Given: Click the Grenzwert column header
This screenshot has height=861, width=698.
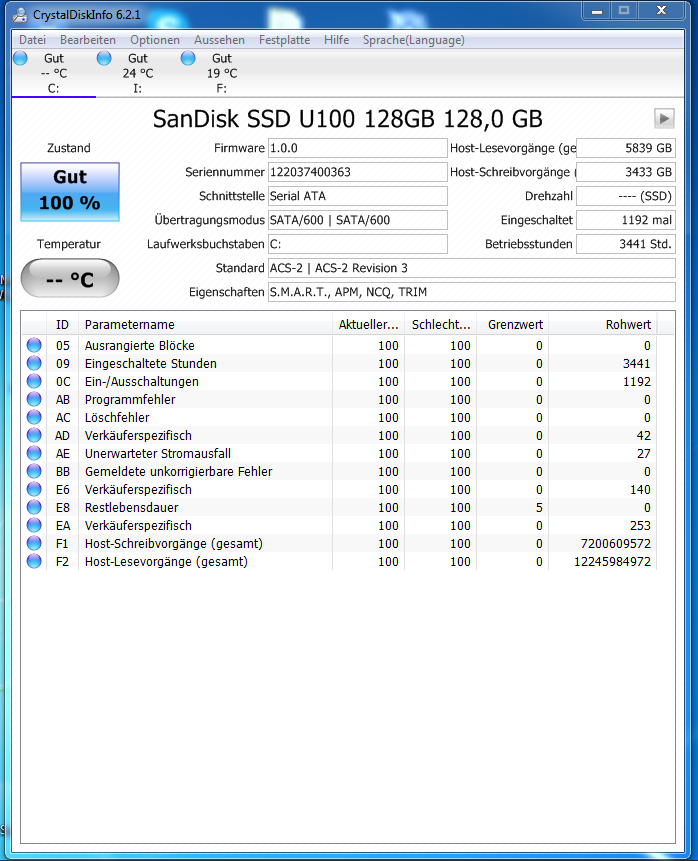Looking at the screenshot, I should pos(512,325).
